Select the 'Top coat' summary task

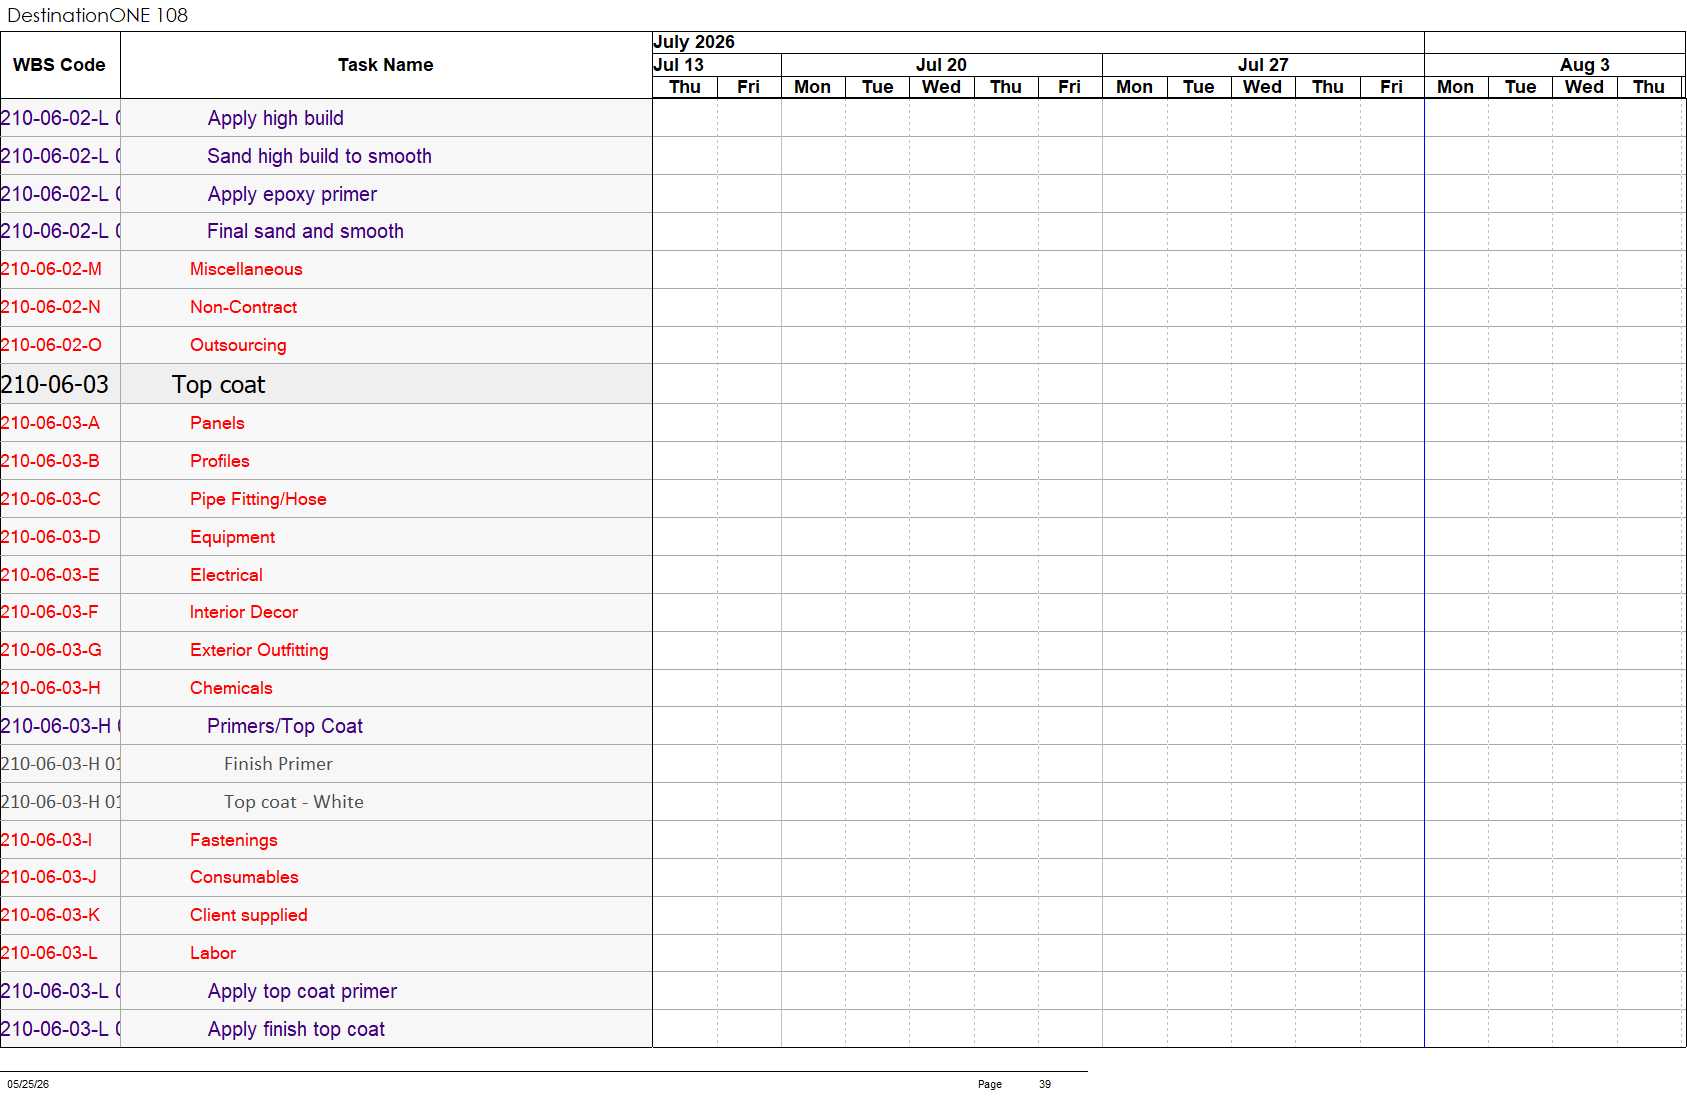tap(218, 384)
